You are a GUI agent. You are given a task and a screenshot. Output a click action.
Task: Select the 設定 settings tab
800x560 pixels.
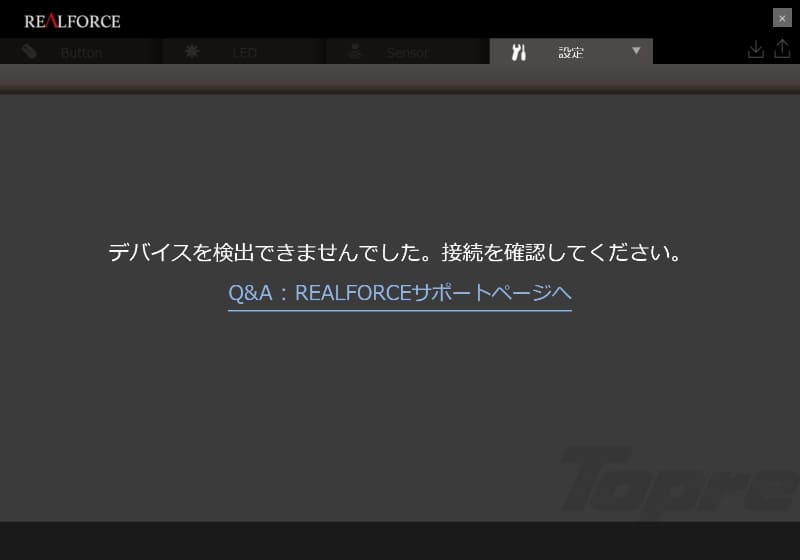[571, 52]
